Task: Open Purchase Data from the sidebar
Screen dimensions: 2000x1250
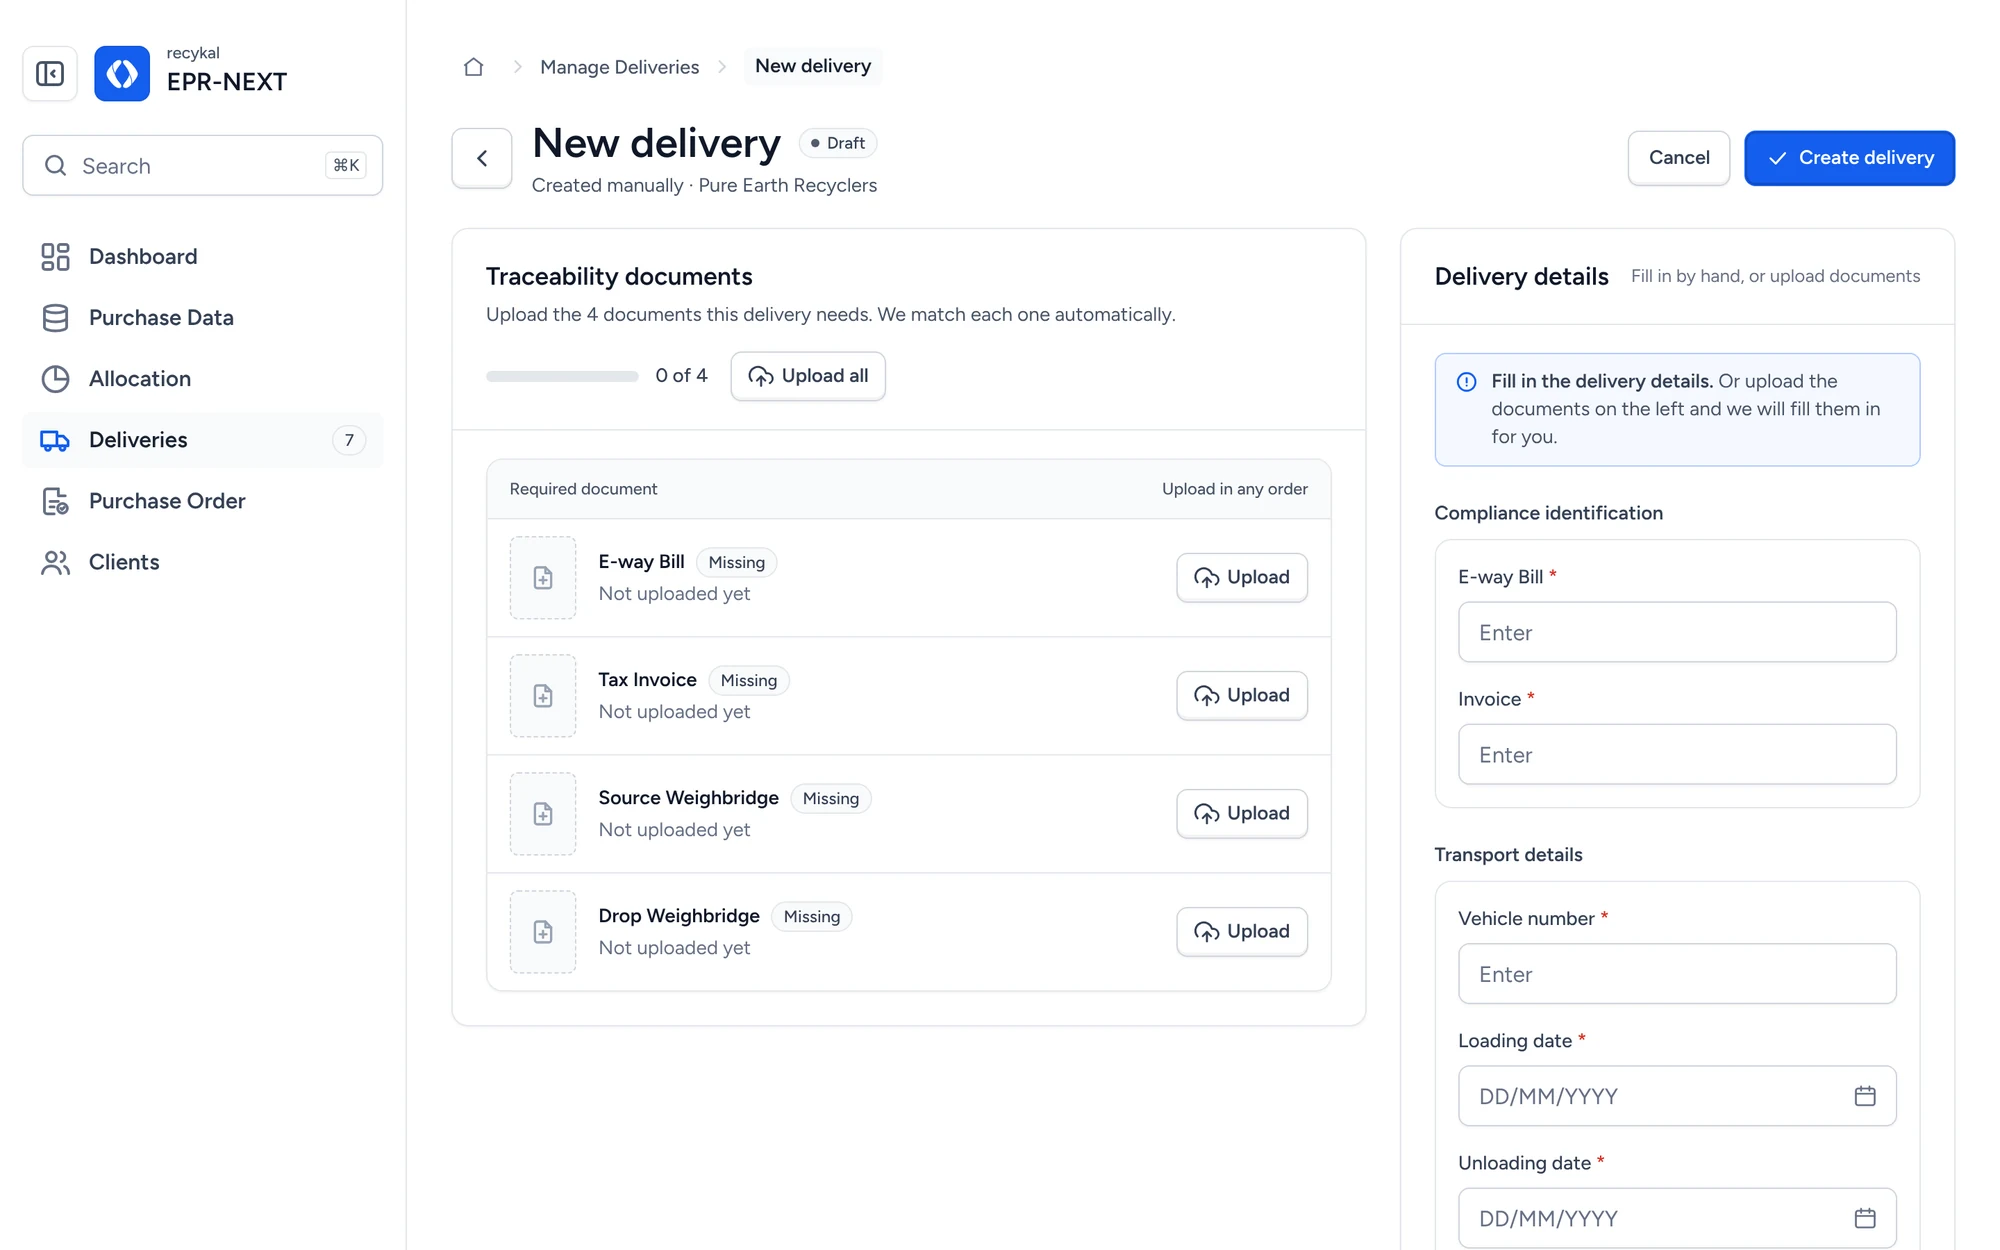Action: coord(203,318)
